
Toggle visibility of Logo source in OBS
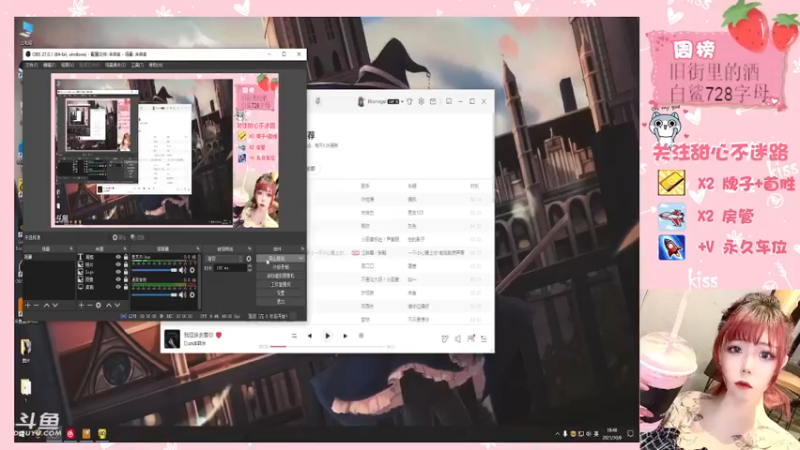pos(118,272)
